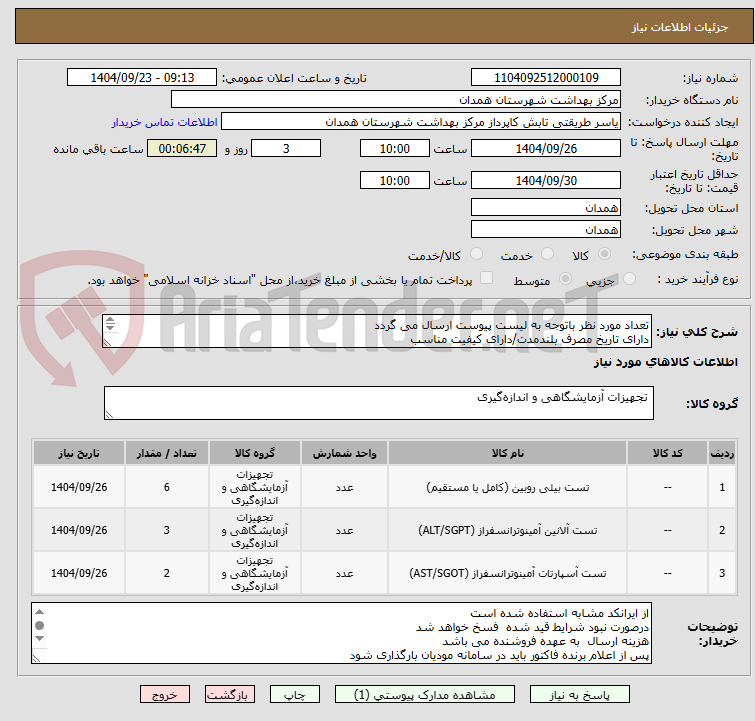Click the response deadline hour 10:00 field
Viewport: 755px width, 721px height.
394,148
